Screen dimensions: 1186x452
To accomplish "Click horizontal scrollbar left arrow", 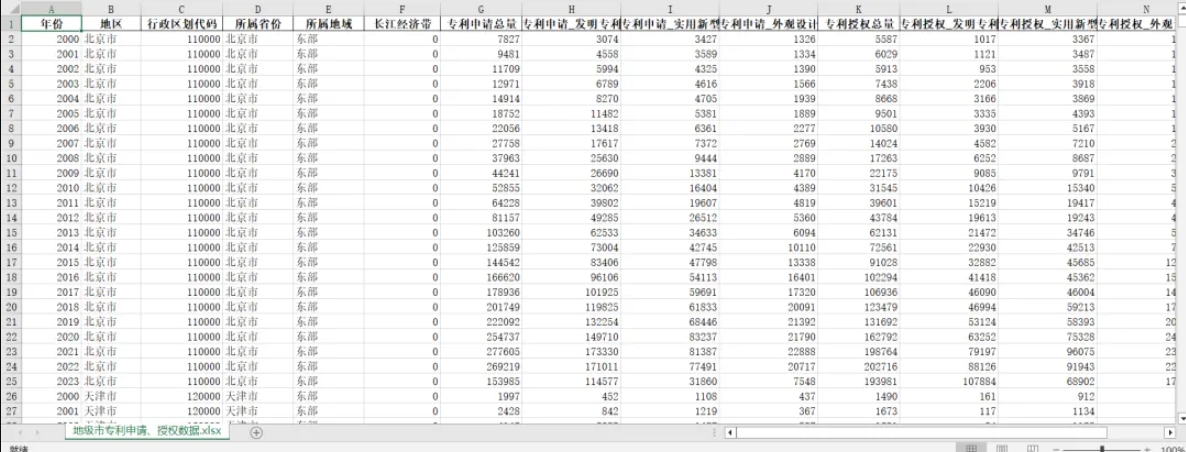I will coord(730,432).
